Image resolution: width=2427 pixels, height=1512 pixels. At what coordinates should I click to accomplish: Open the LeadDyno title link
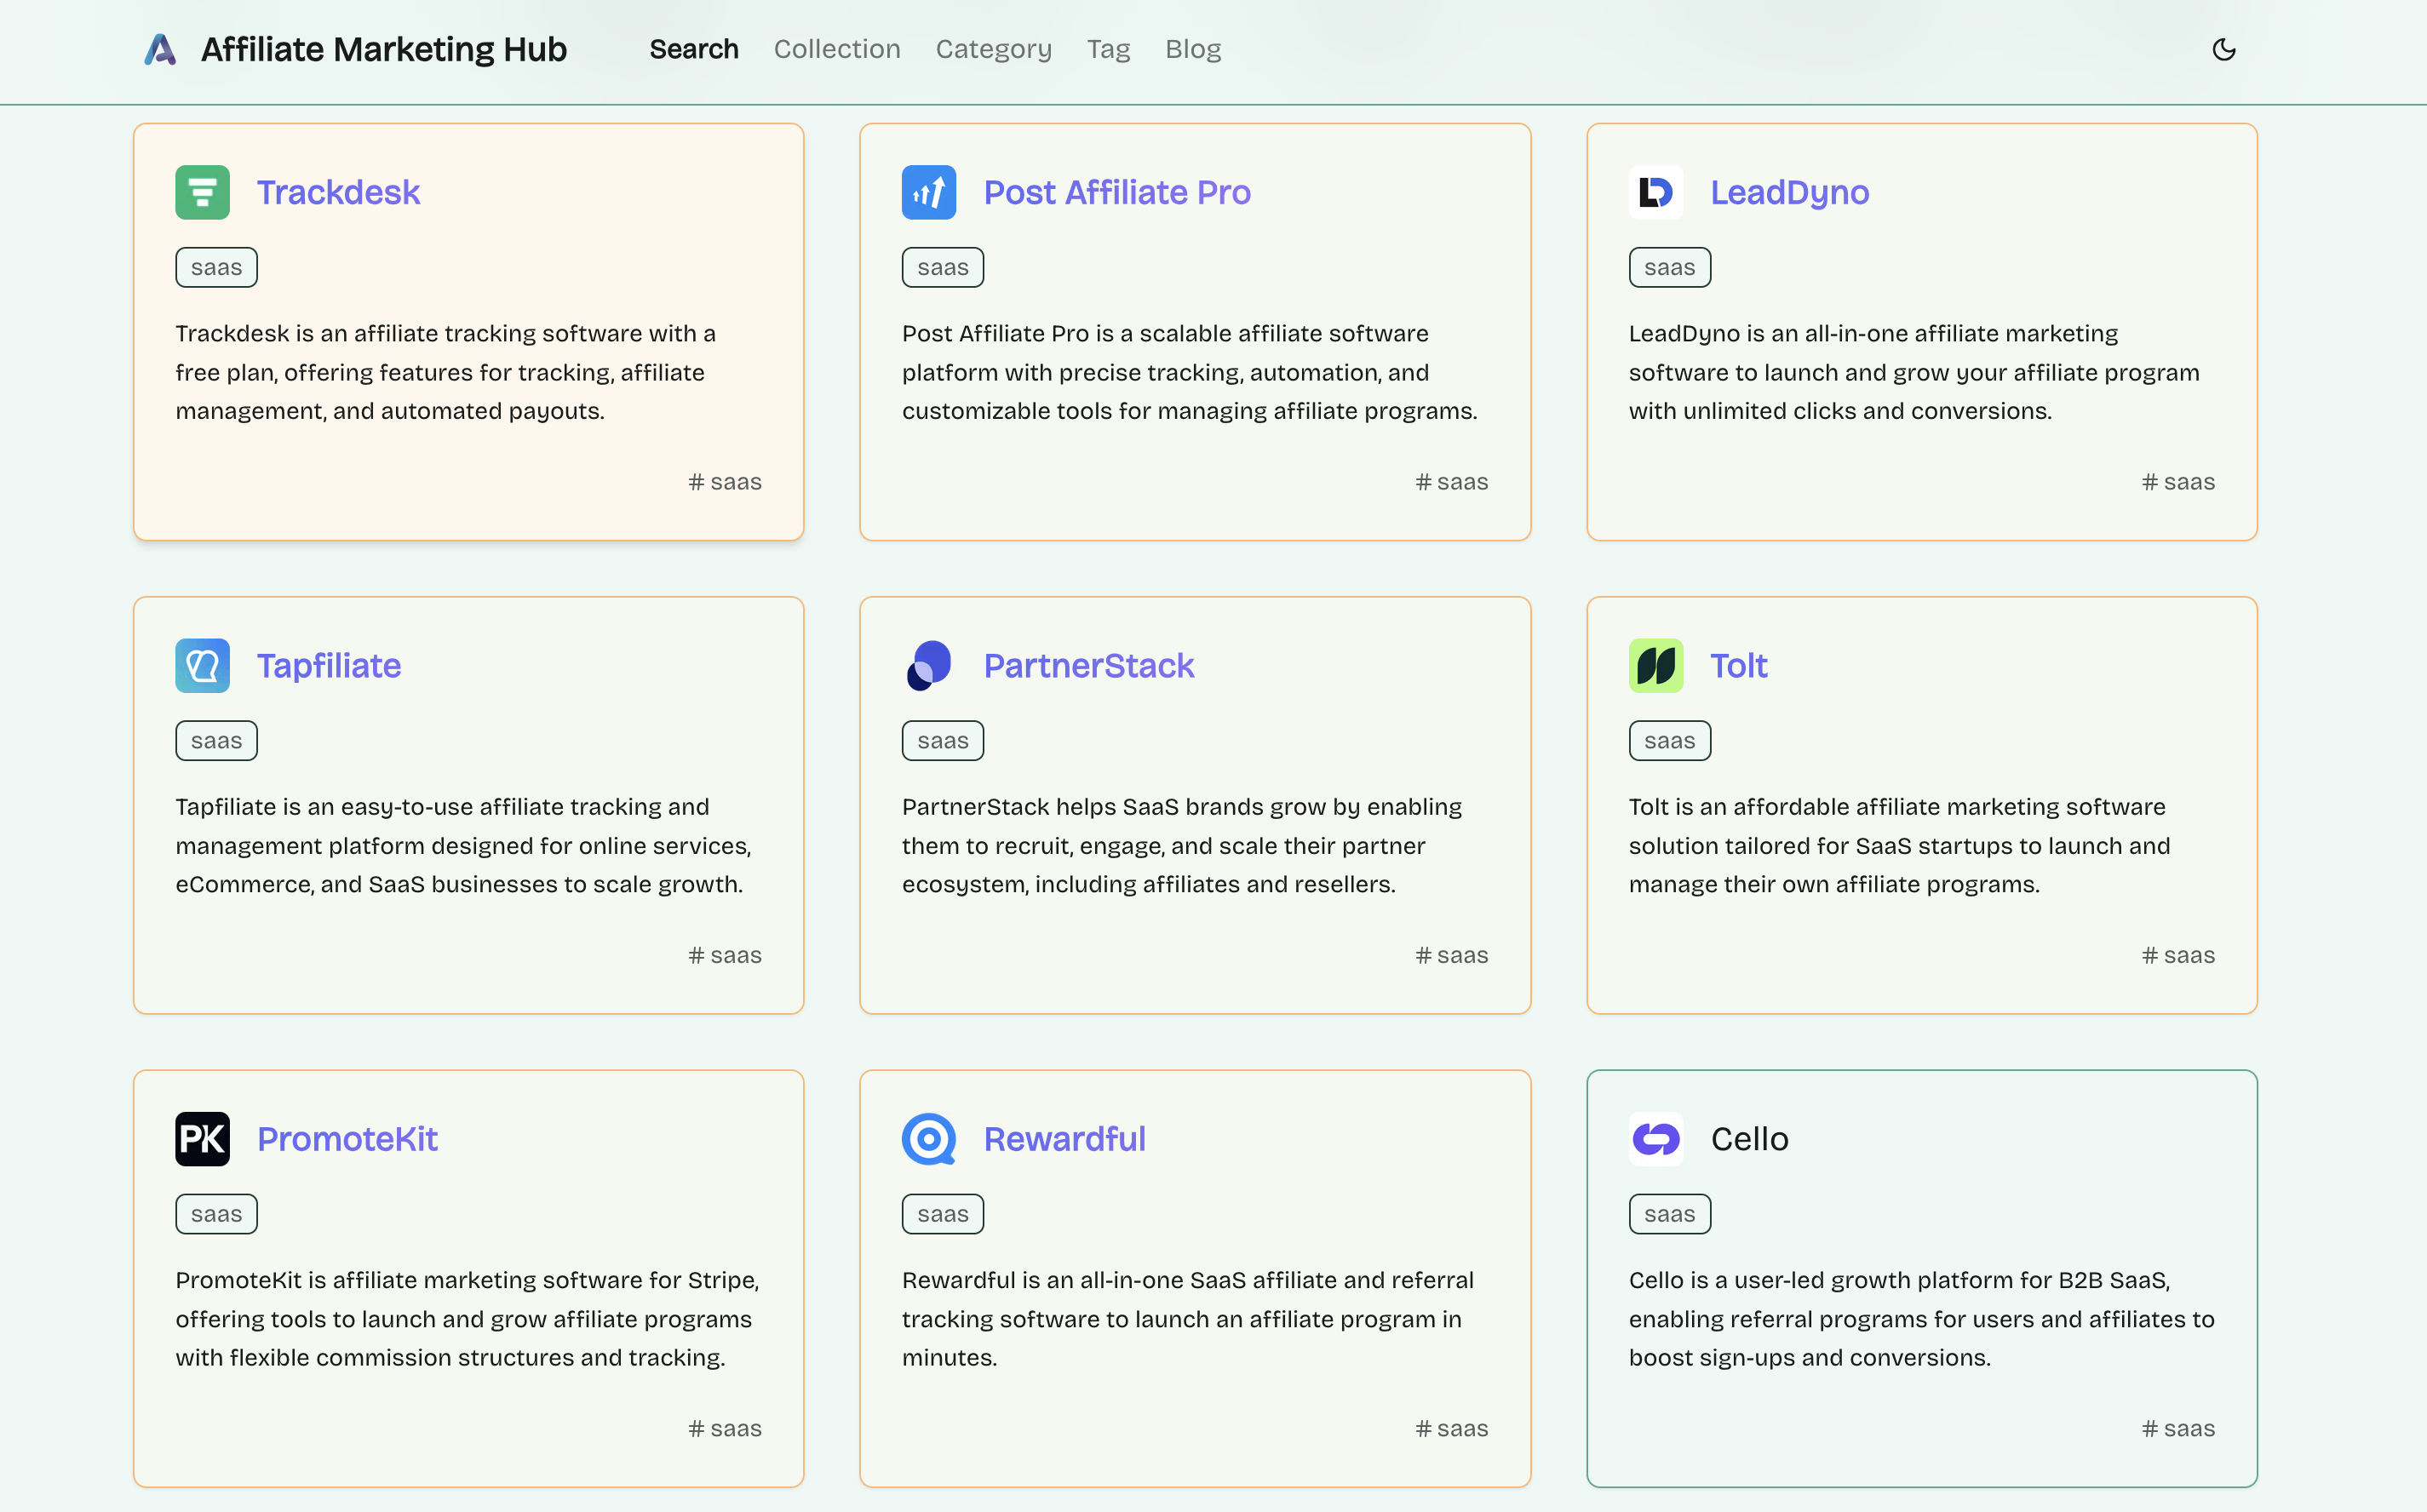1789,192
